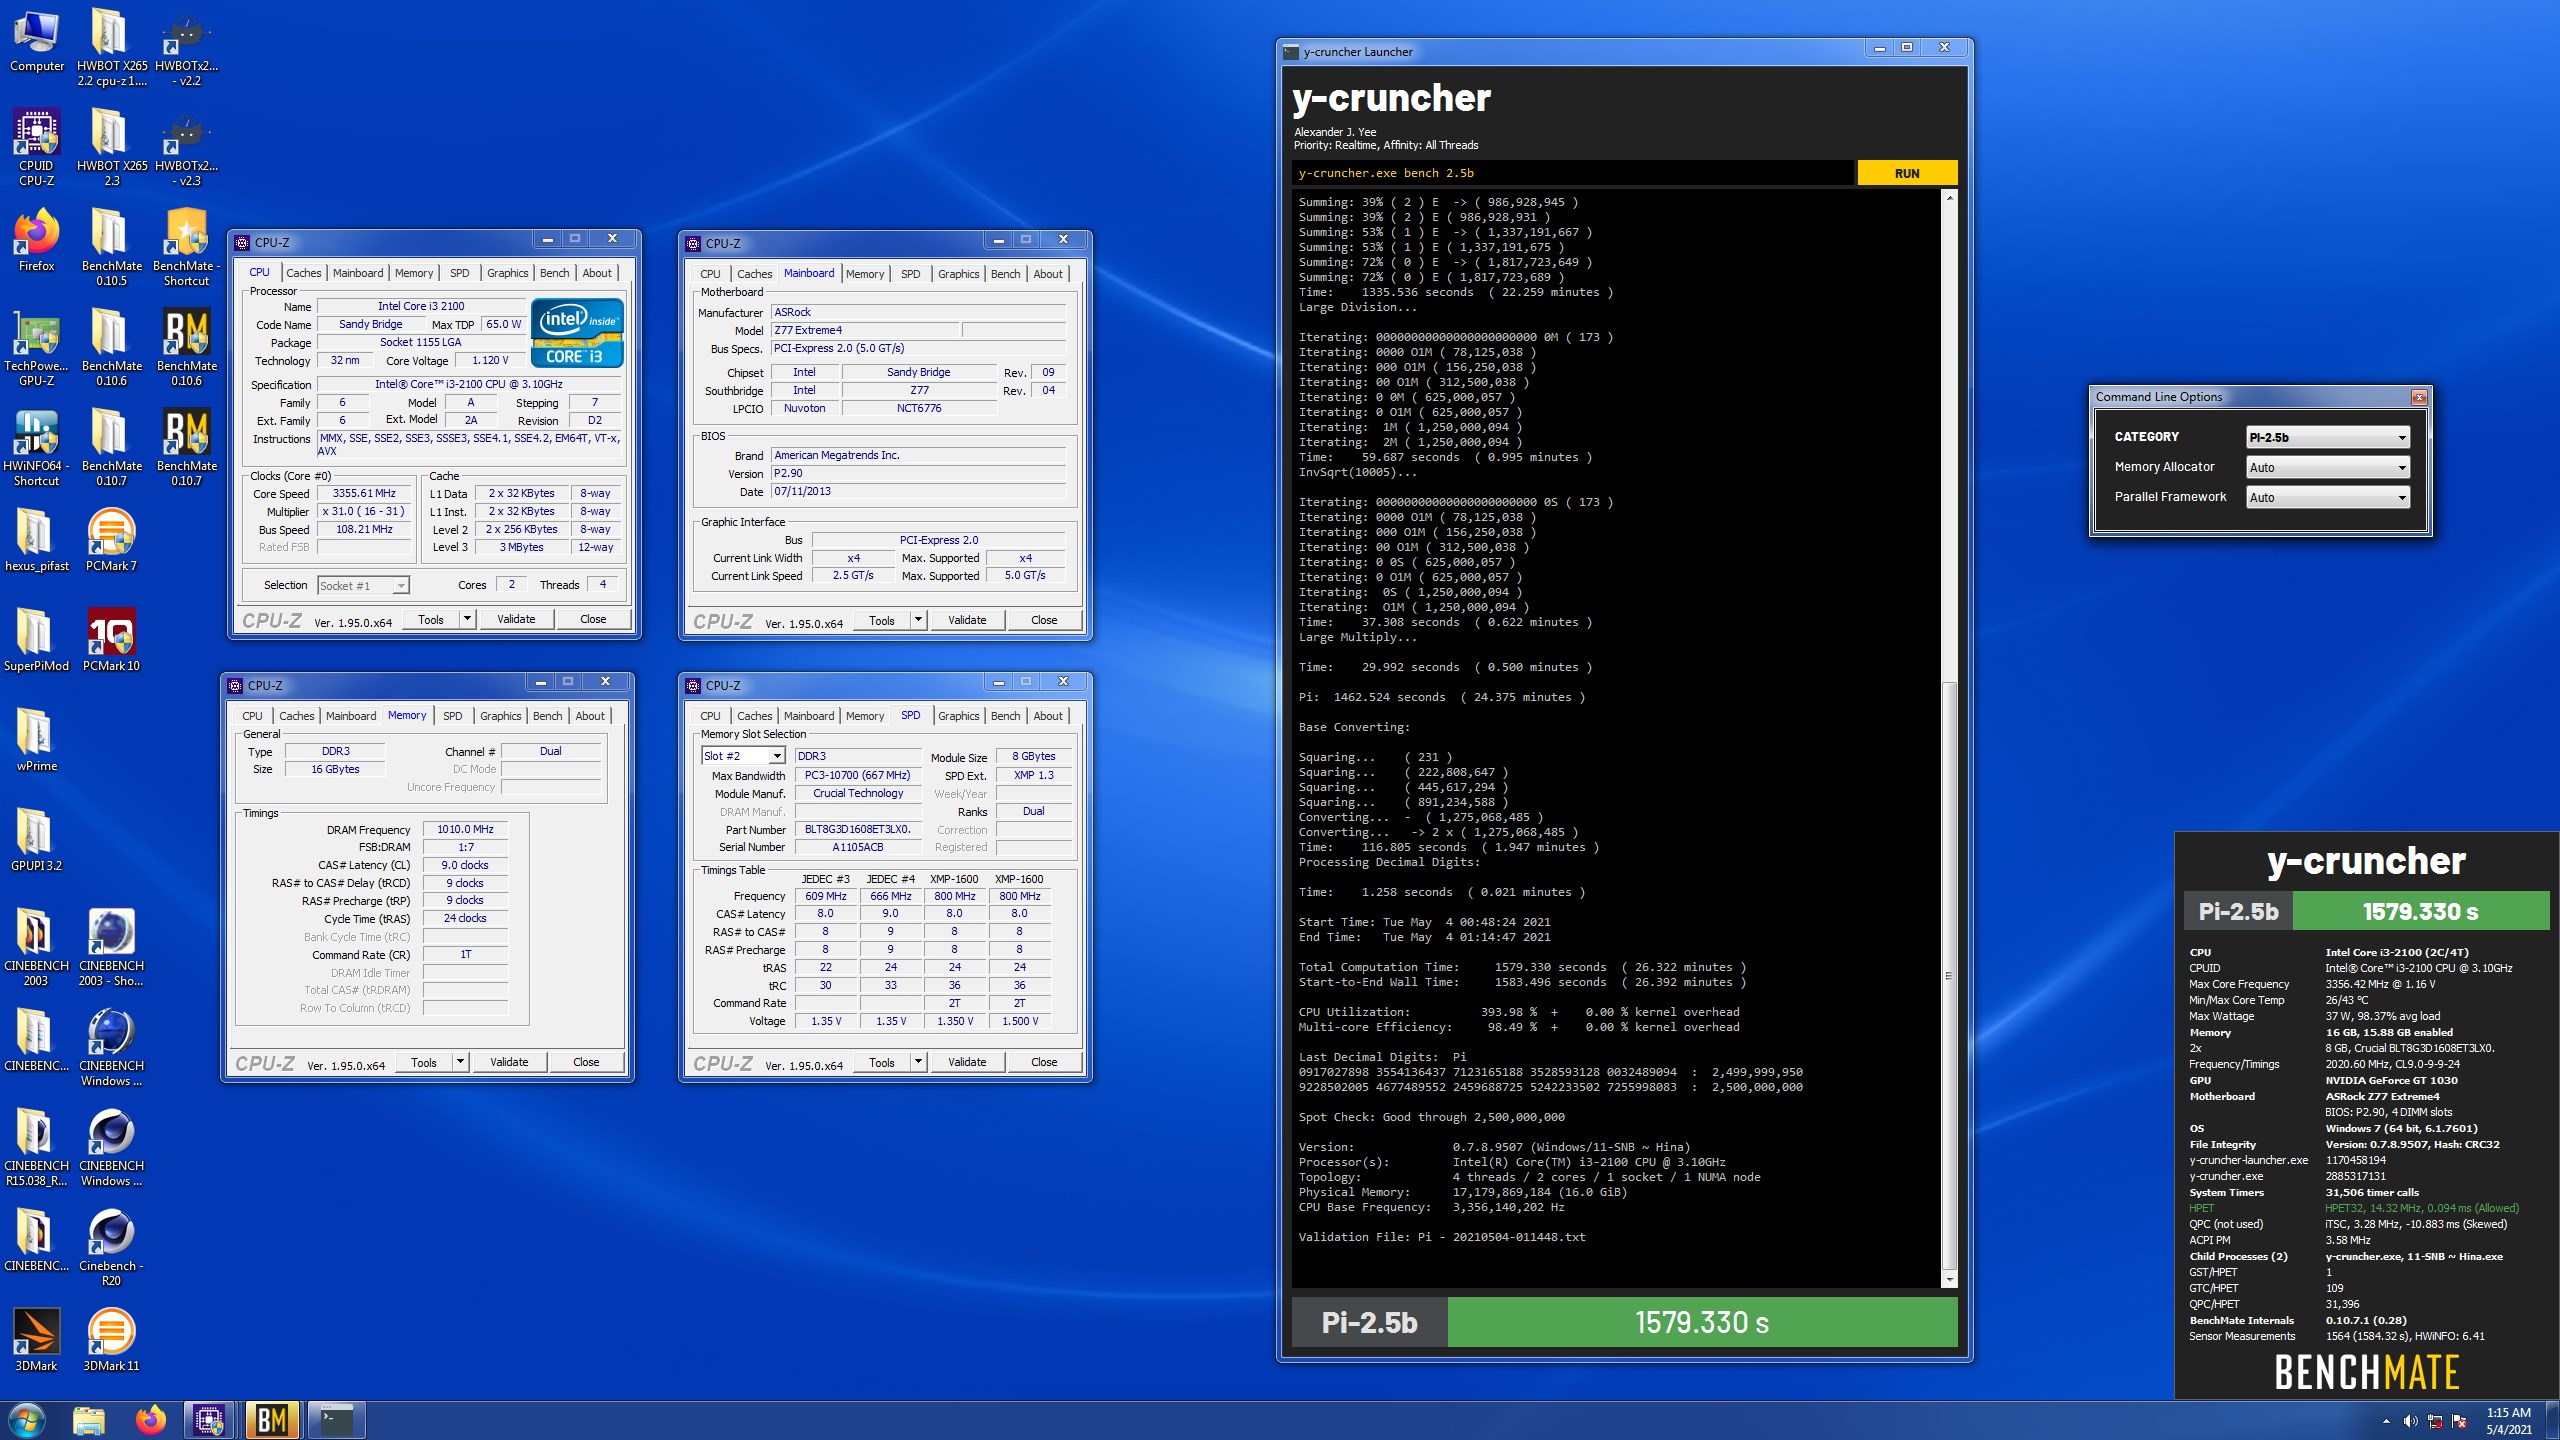Open the Parallel Framework dropdown

(2327, 497)
